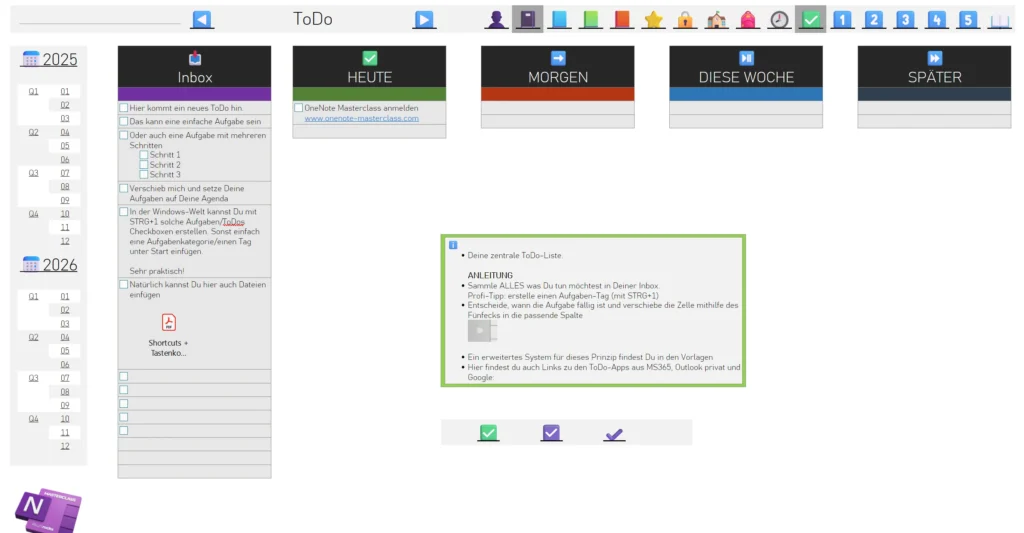This screenshot has width=1024, height=533.
Task: Tick the Schritt 2 checkbox
Action: pos(144,165)
